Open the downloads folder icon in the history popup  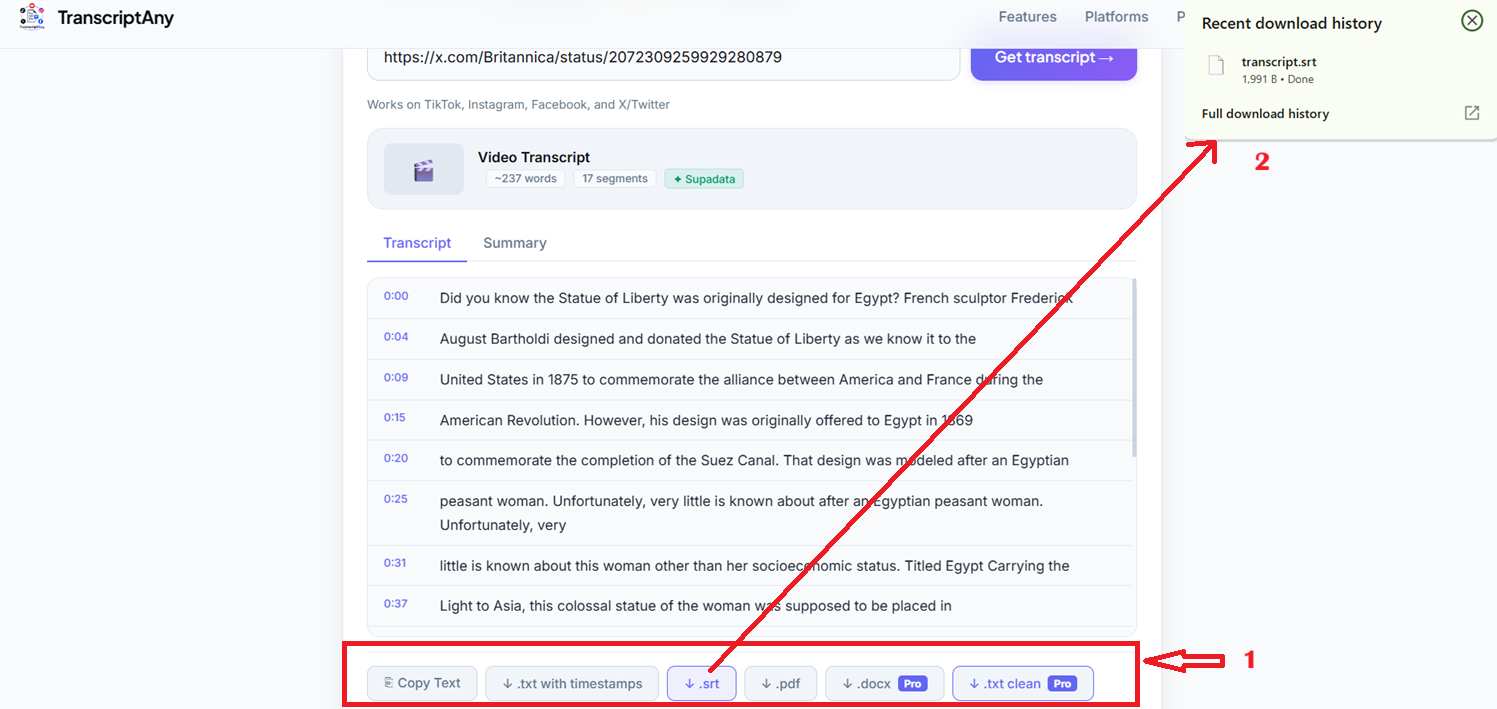click(1472, 113)
